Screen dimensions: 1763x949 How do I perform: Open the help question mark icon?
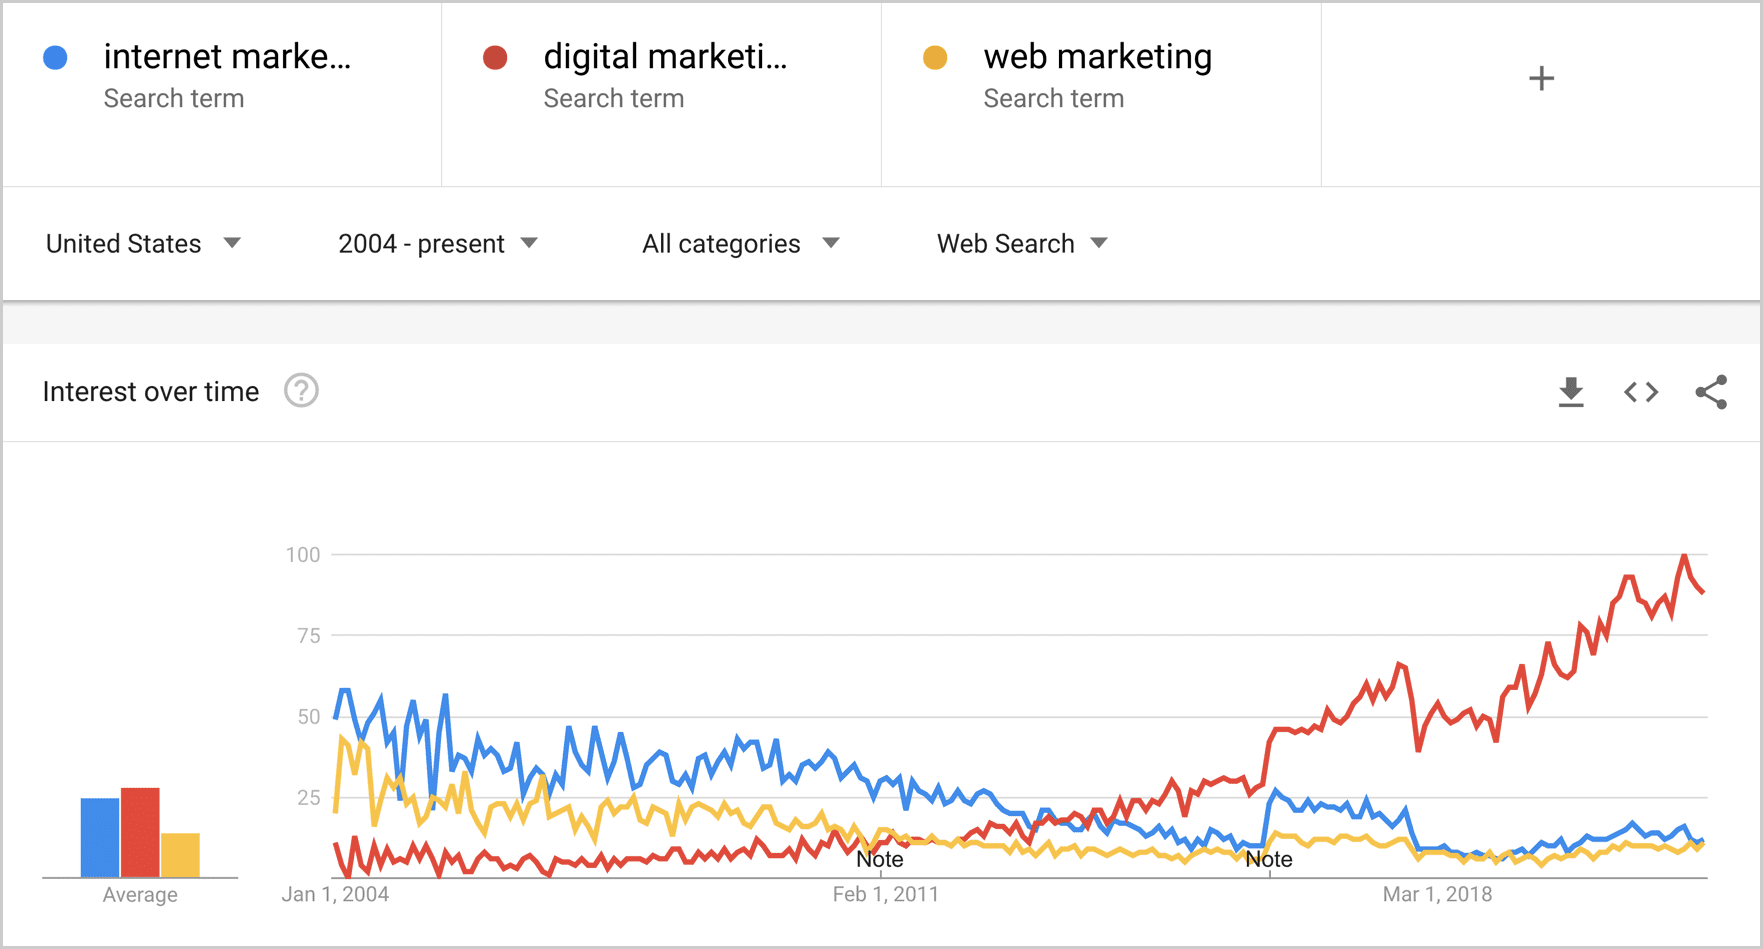tap(301, 391)
